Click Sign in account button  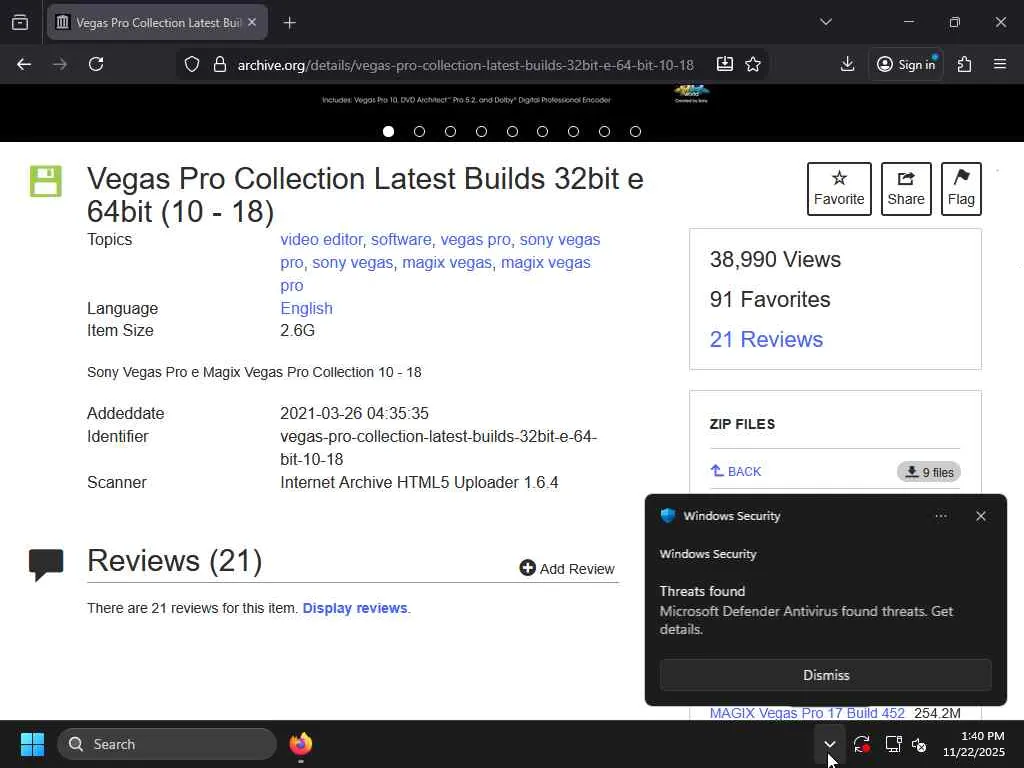click(x=906, y=64)
